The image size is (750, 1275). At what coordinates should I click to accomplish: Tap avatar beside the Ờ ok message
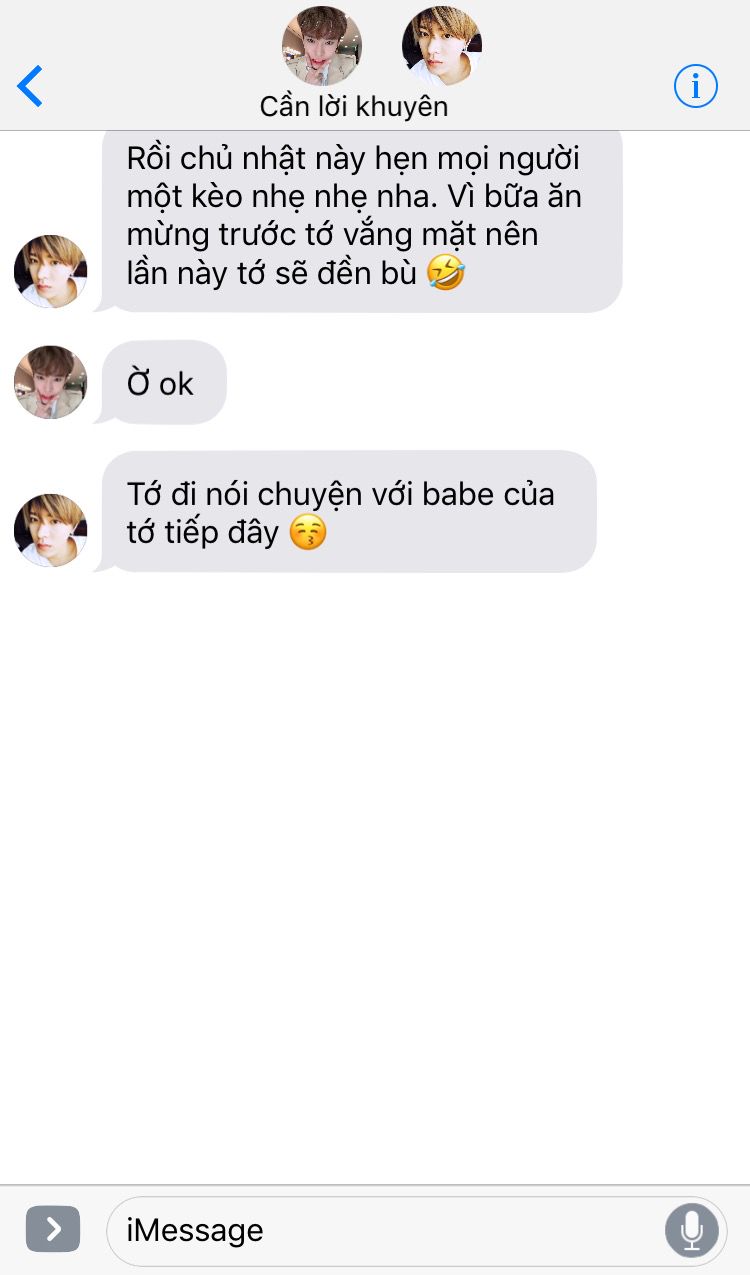pos(50,382)
